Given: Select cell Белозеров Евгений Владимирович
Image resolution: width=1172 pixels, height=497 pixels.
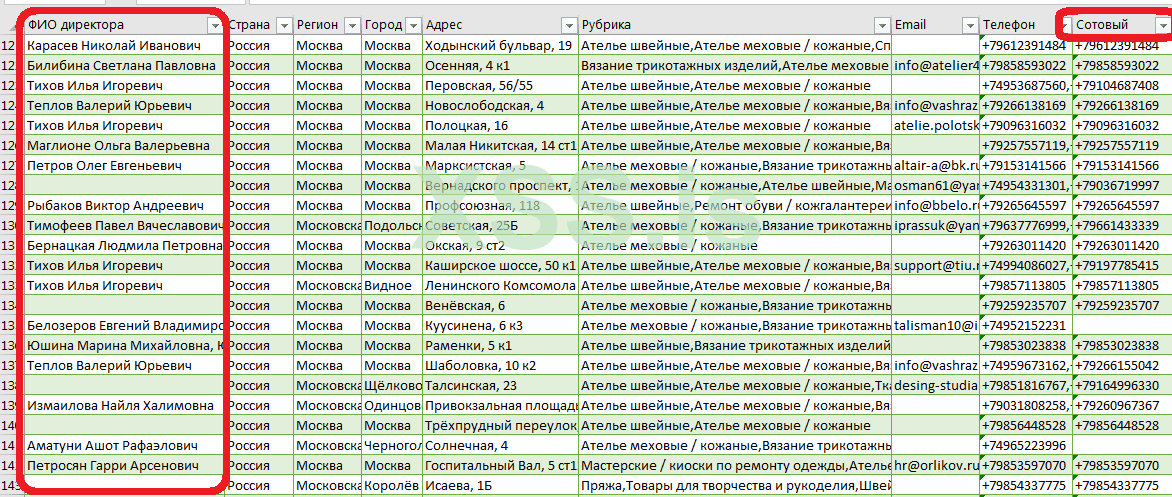Looking at the screenshot, I should point(125,325).
